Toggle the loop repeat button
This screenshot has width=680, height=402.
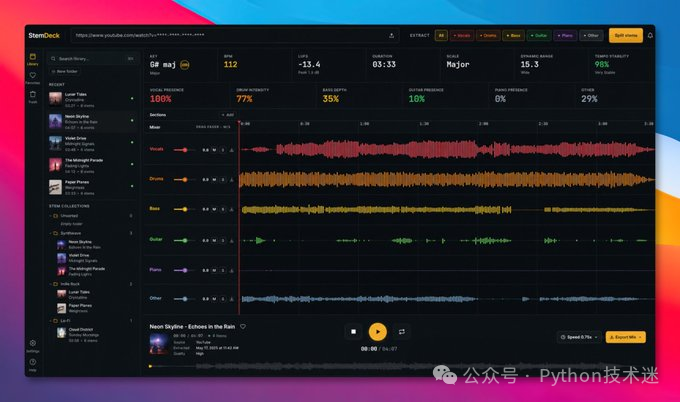point(402,332)
